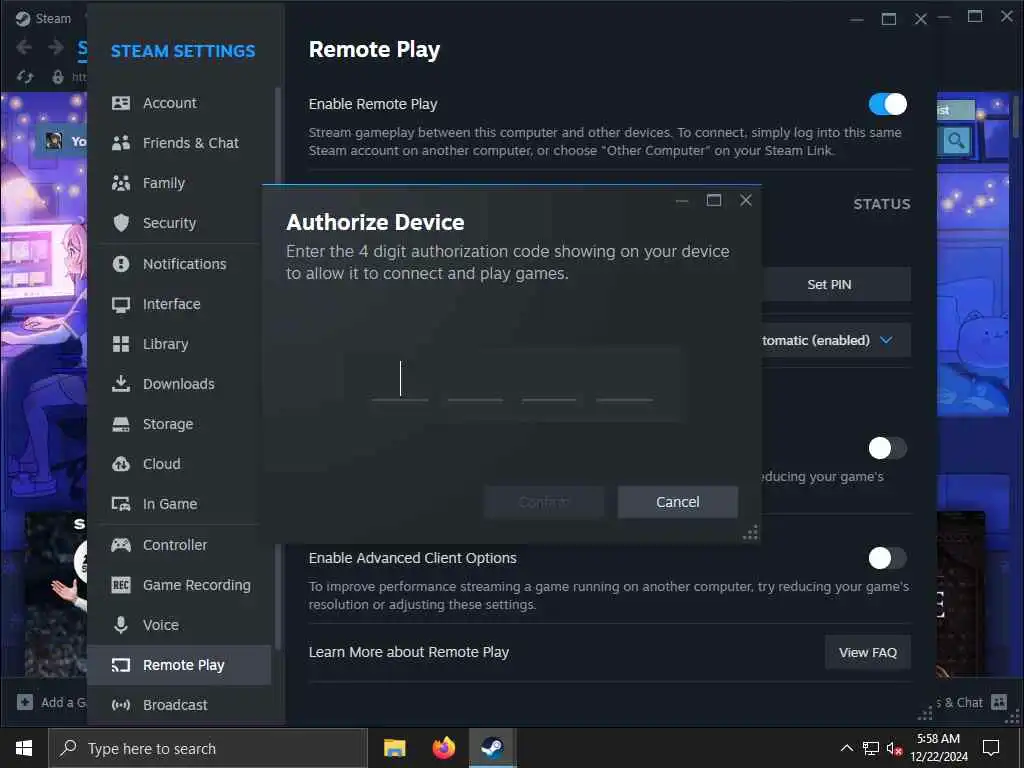Toggle Enable Advanced Client Options switch
The width and height of the screenshot is (1024, 768).
(x=888, y=558)
